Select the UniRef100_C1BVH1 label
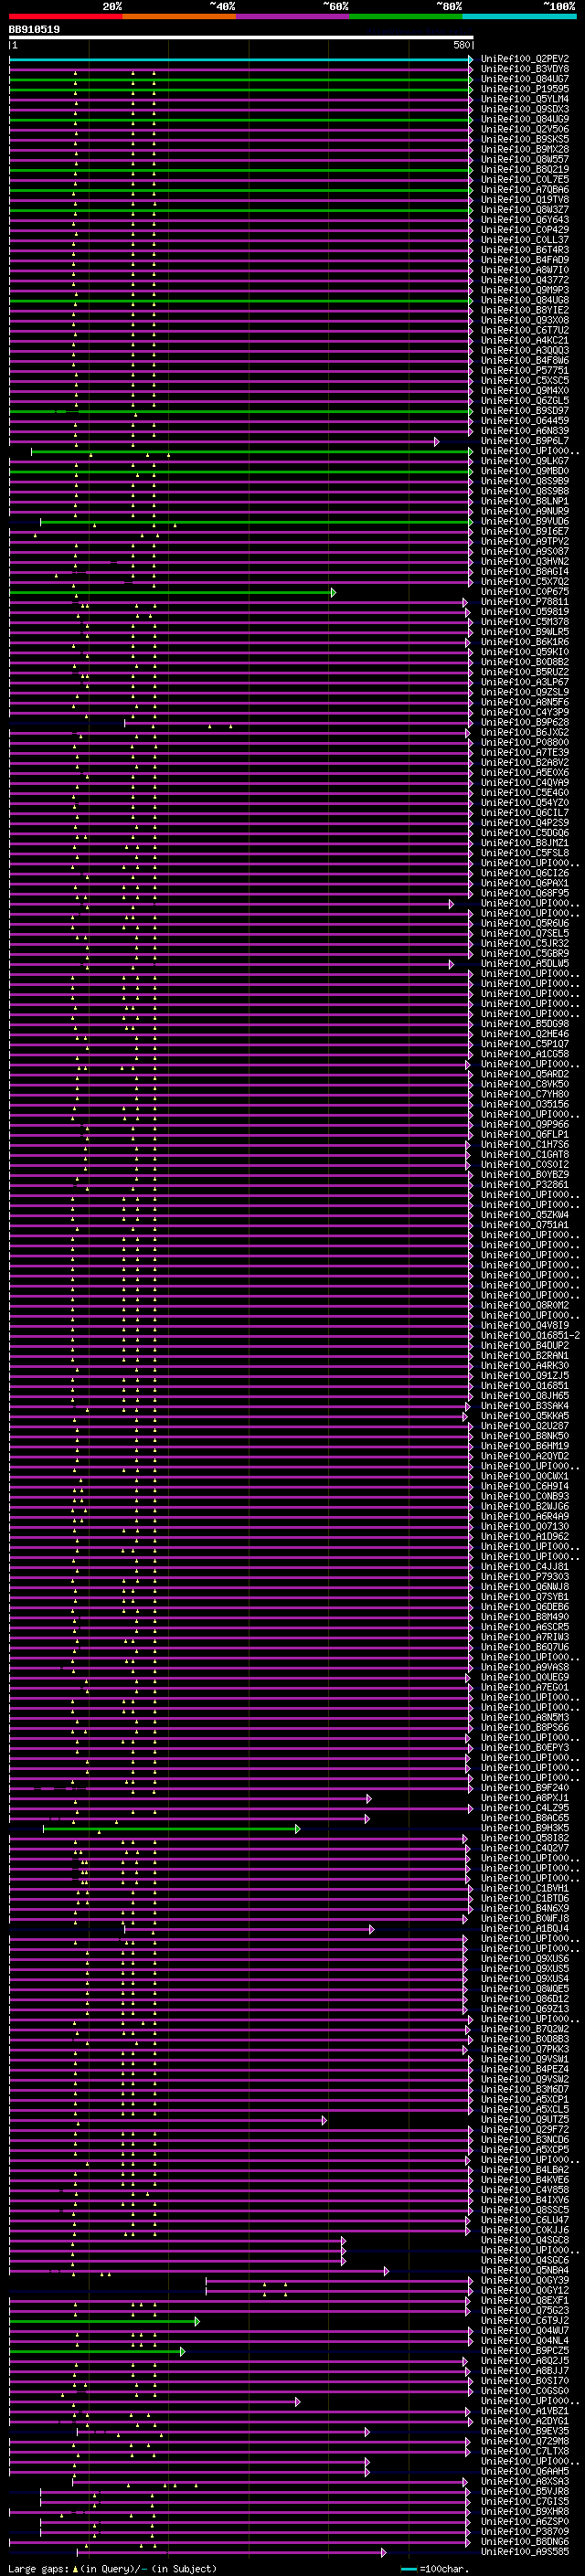This screenshot has width=585, height=2576. pos(525,1888)
